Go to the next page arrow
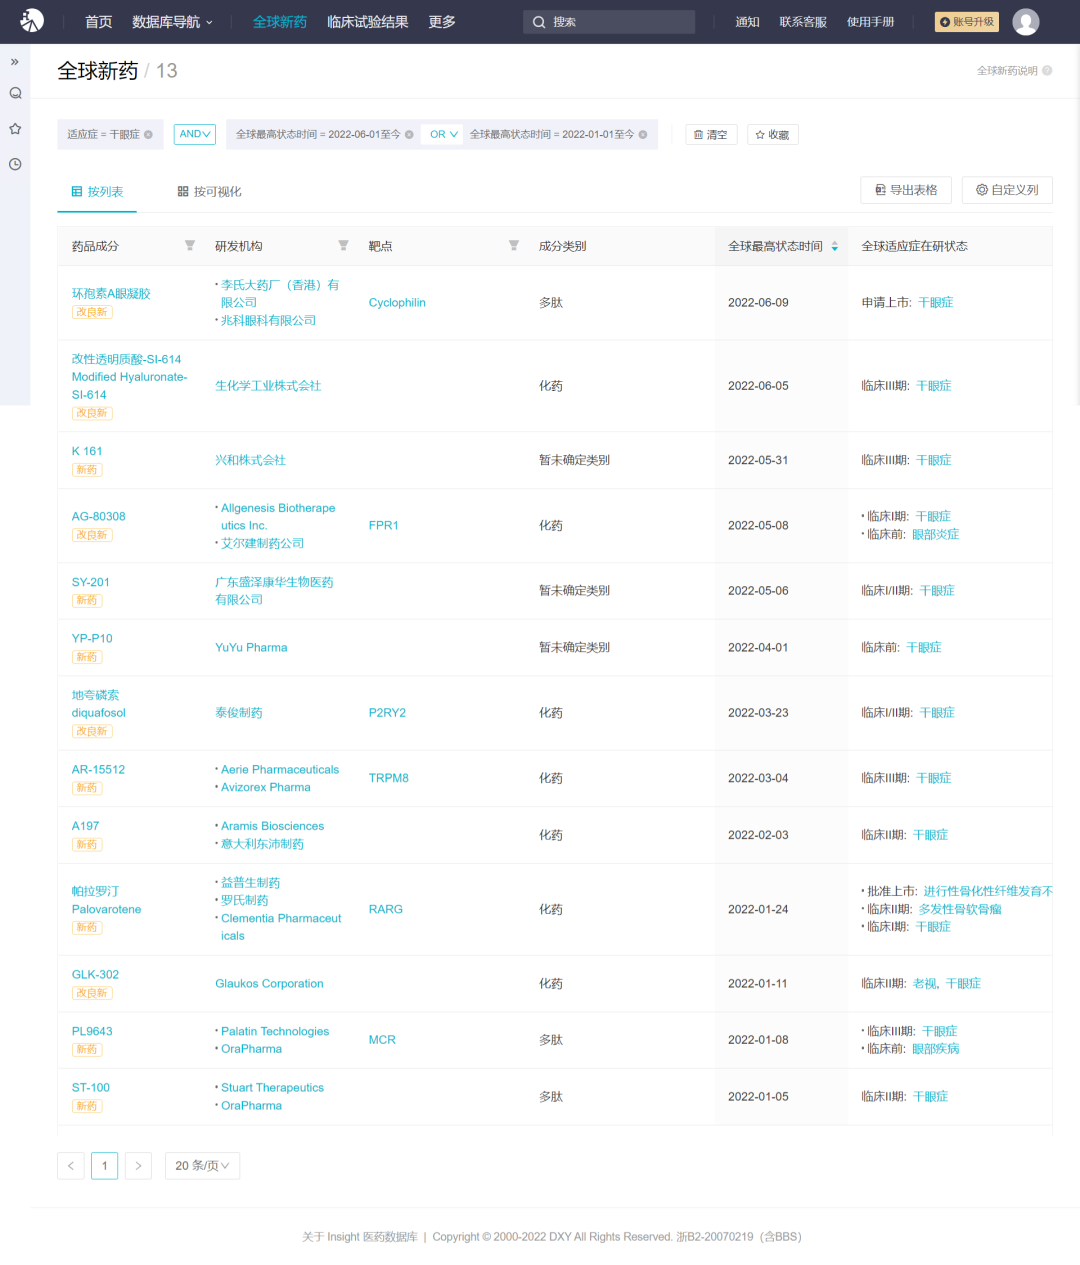 pos(138,1166)
